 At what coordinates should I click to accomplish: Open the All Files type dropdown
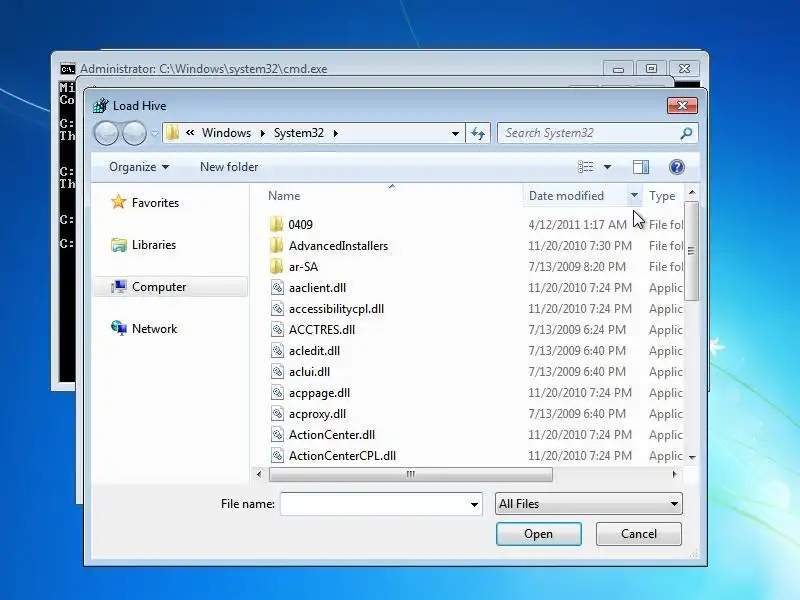click(588, 504)
